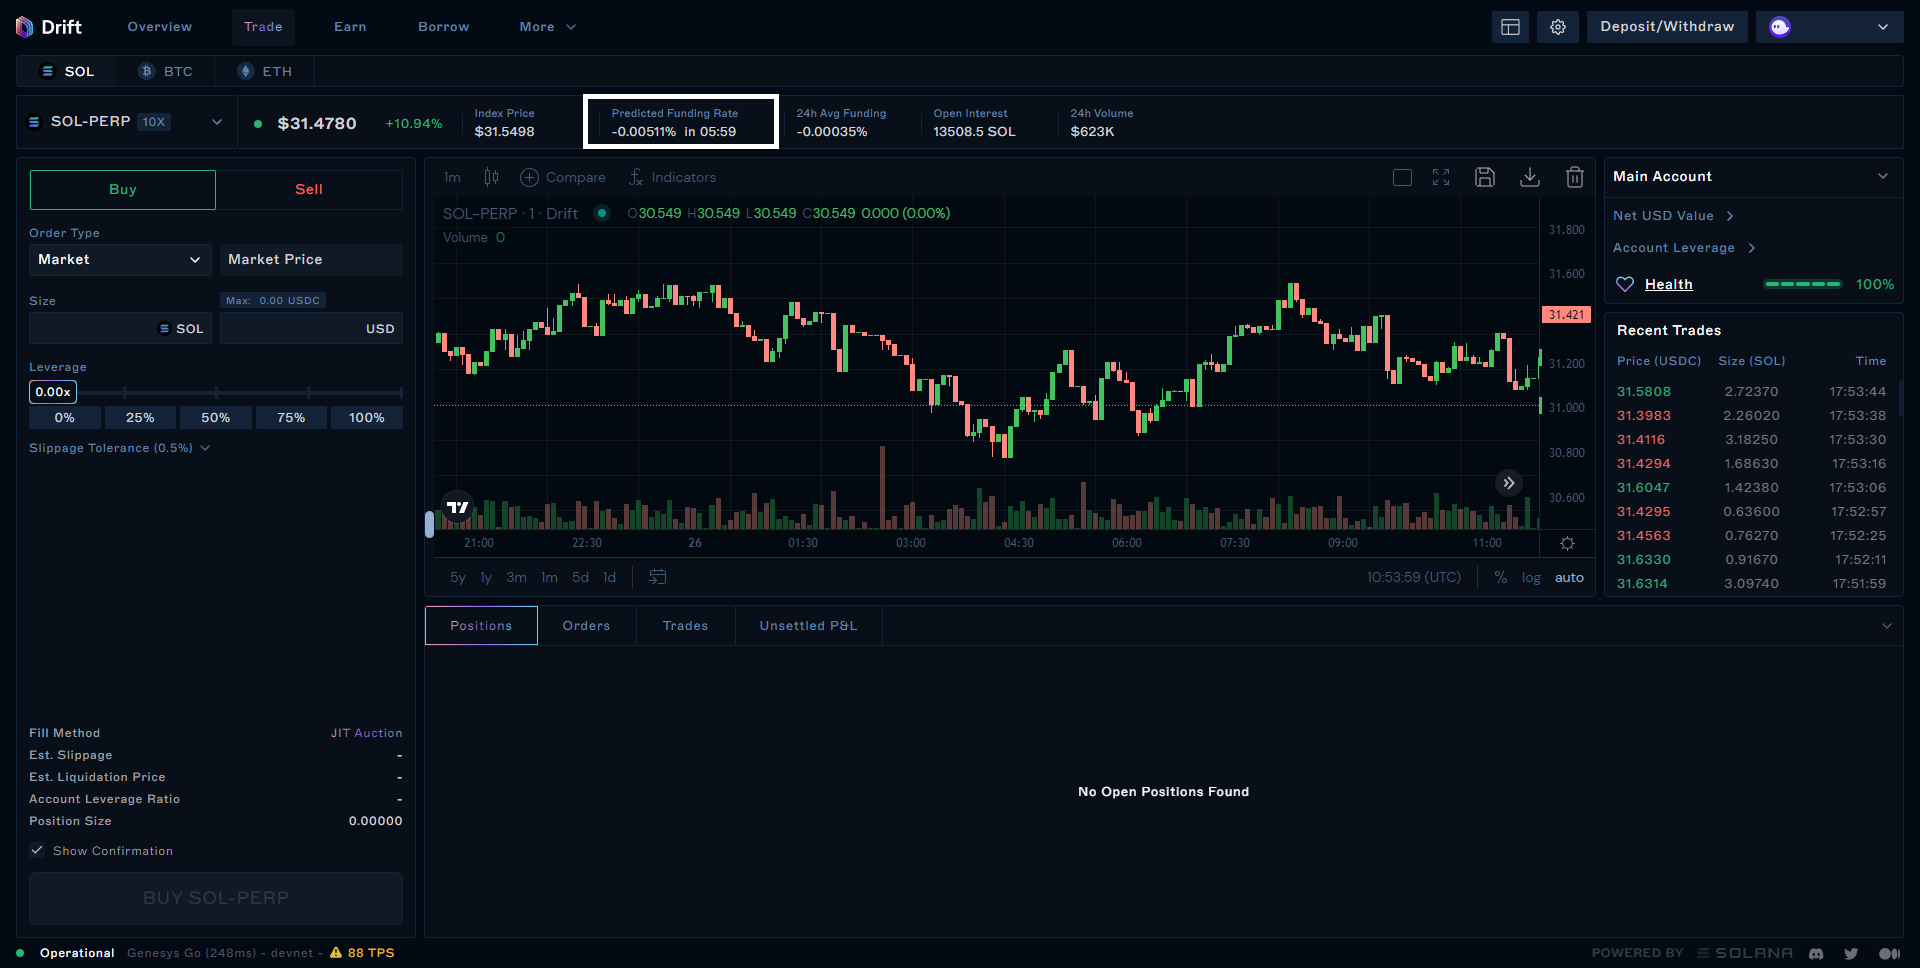Image resolution: width=1920 pixels, height=968 pixels.
Task: Open the Earn page
Action: click(x=350, y=27)
